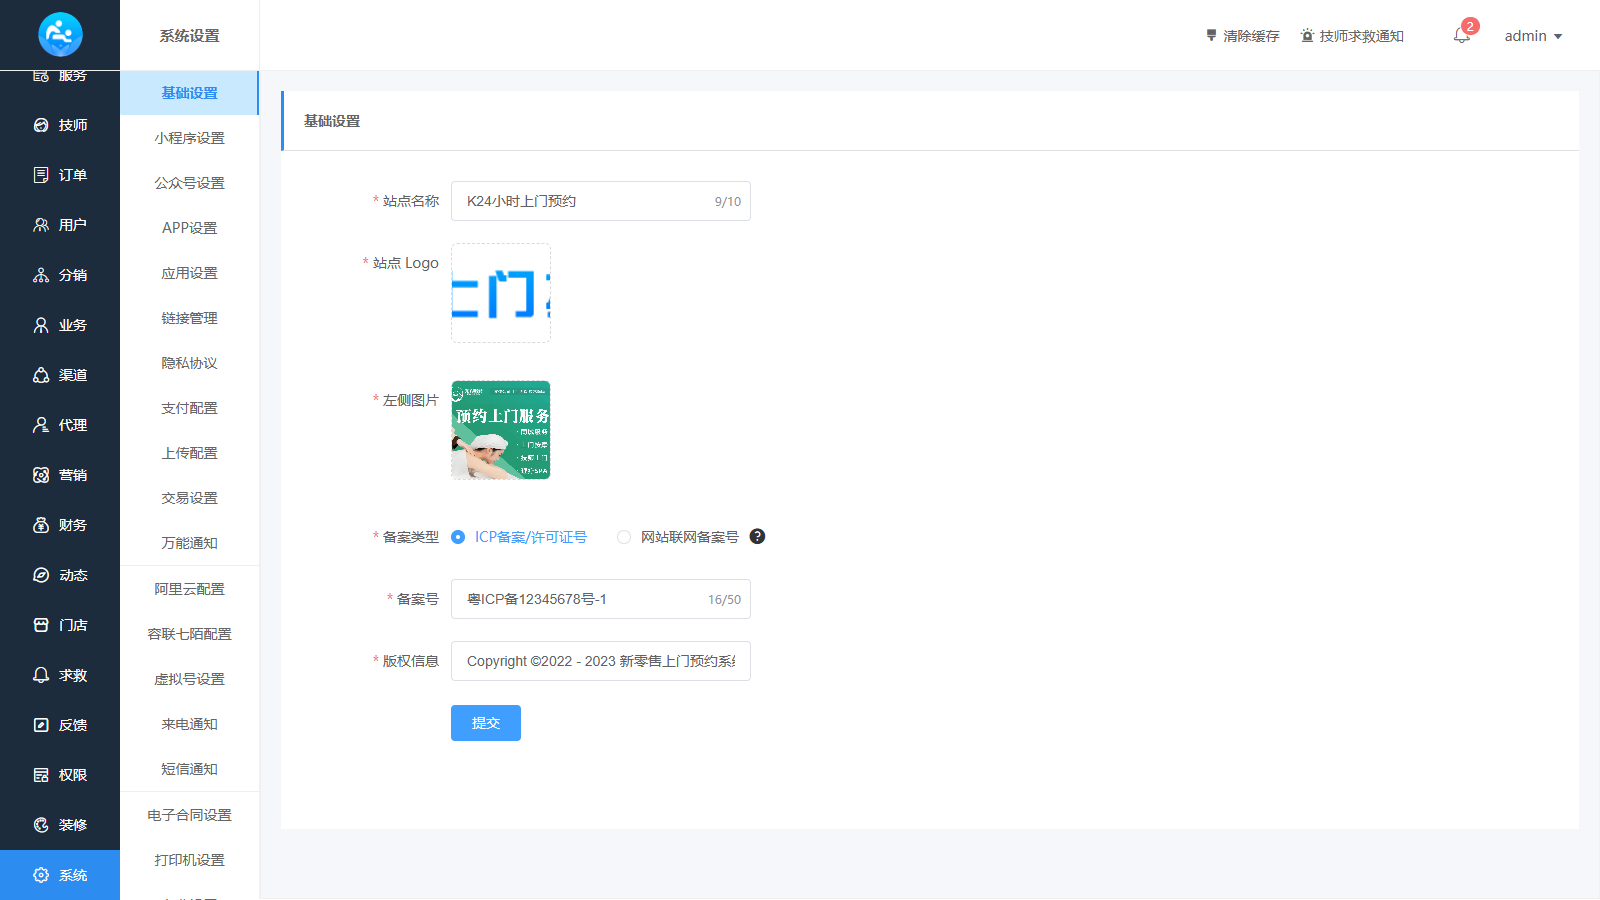
Task: Click the app logo at top left
Action: pyautogui.click(x=60, y=35)
